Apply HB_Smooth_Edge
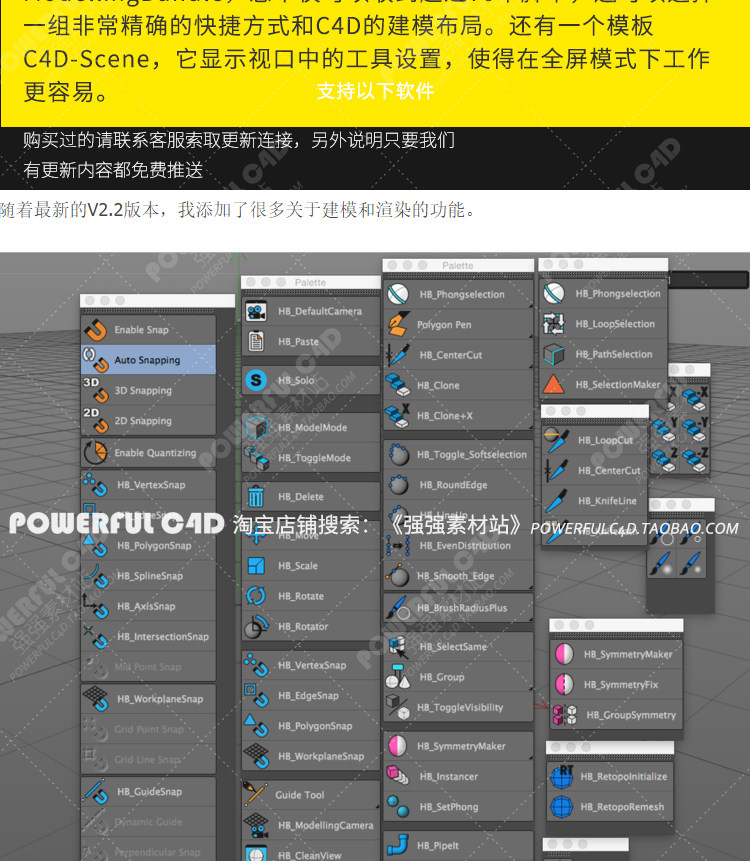 (x=458, y=576)
